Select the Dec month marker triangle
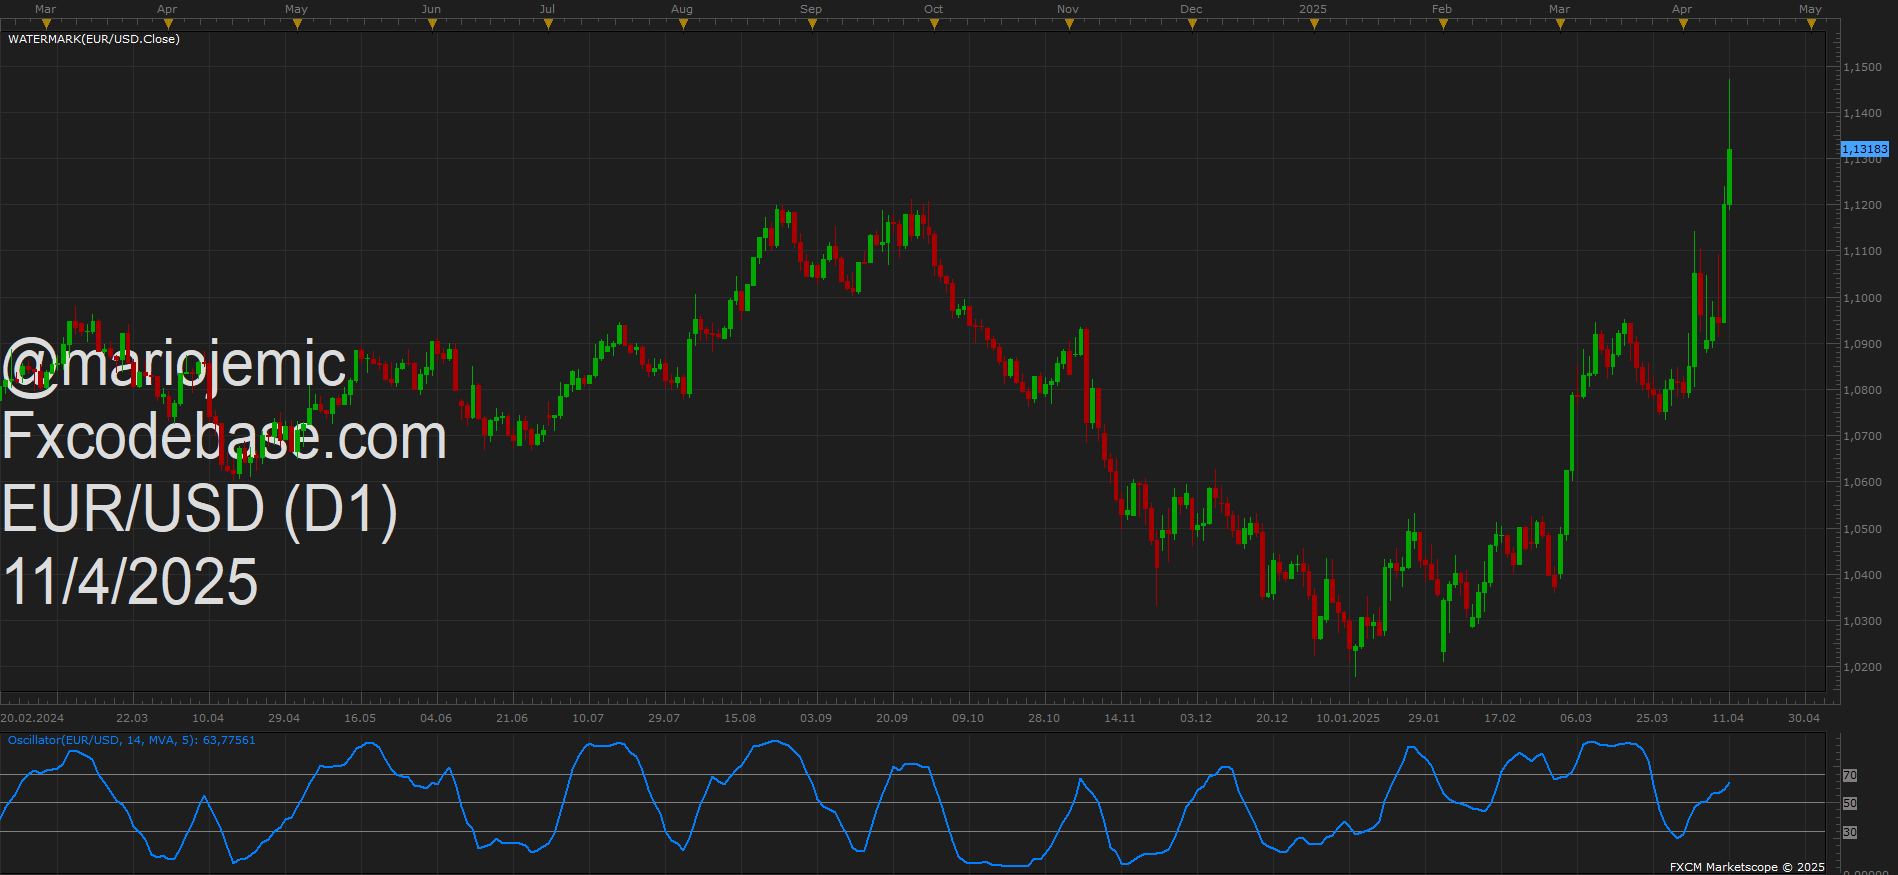Screen dimensions: 1898x875 click(1192, 24)
